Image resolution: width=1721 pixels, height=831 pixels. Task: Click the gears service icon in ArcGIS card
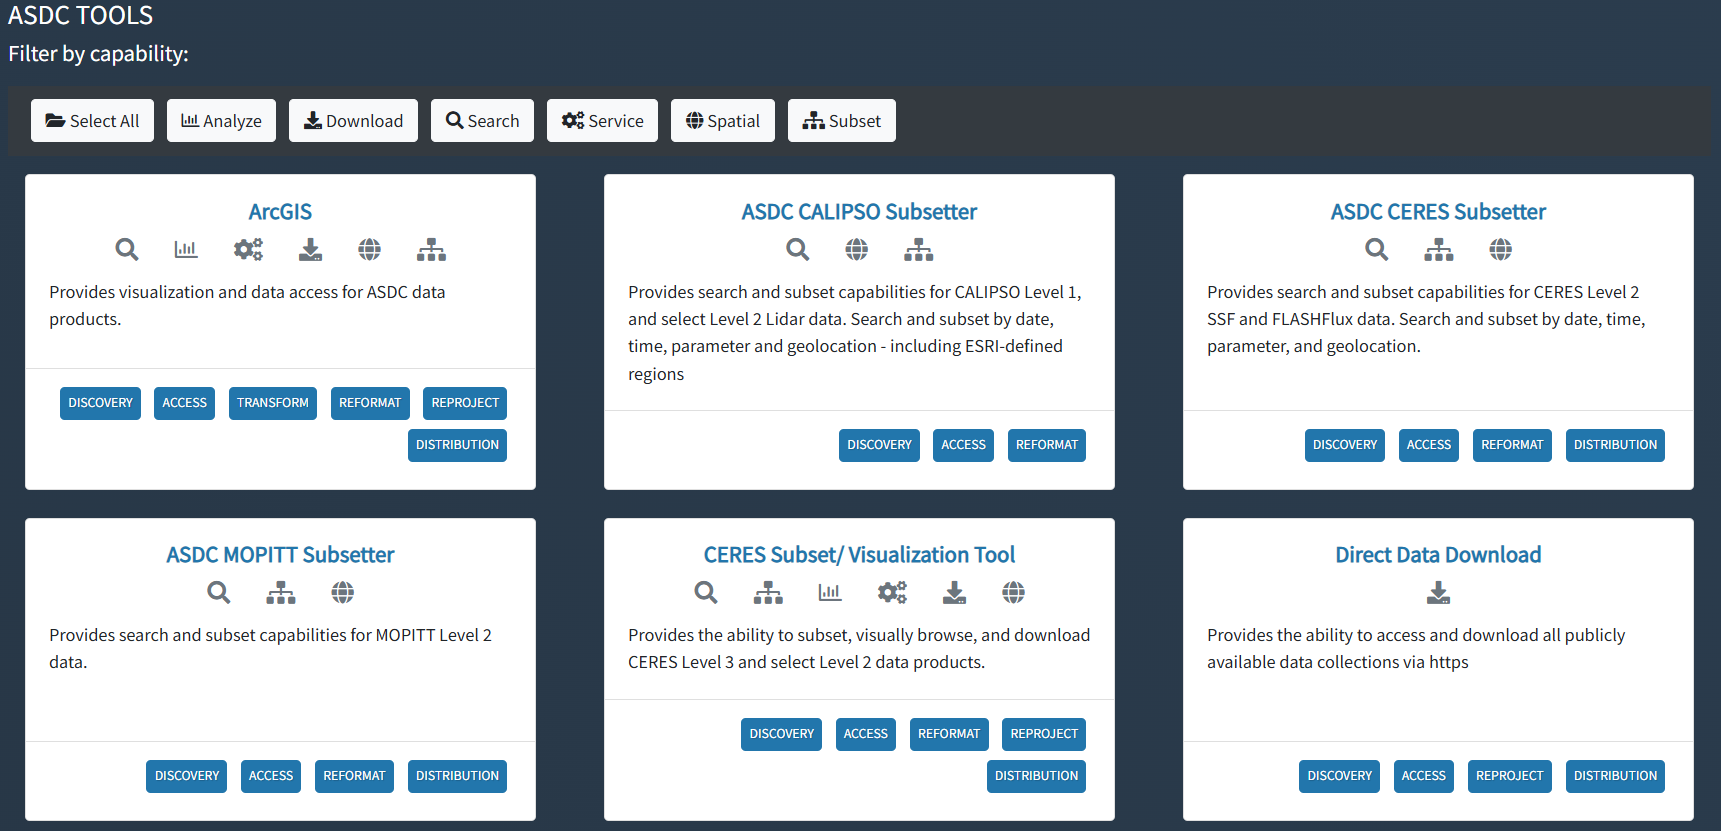[248, 249]
